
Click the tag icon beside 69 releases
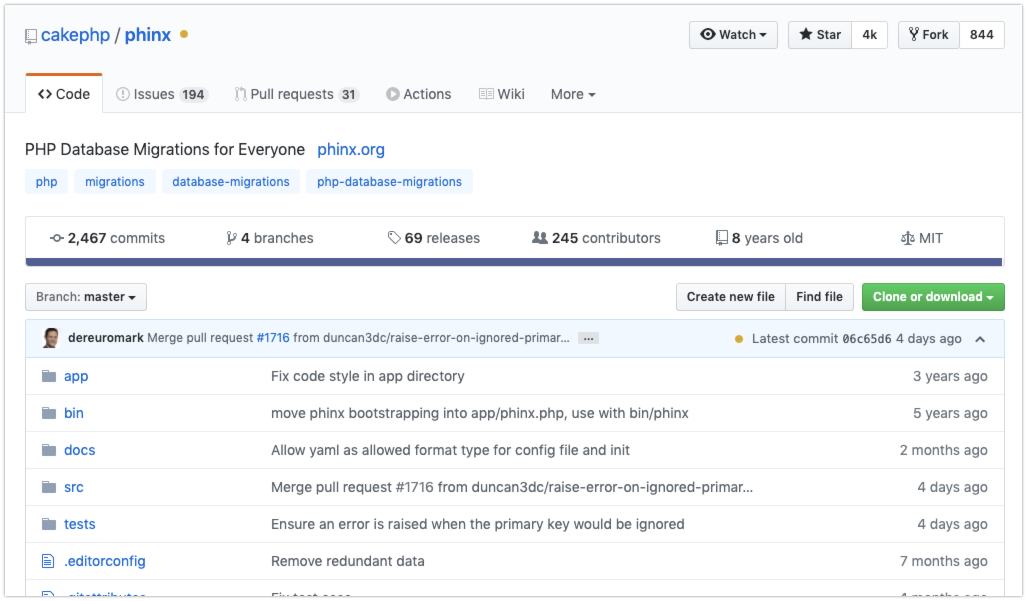coord(394,238)
